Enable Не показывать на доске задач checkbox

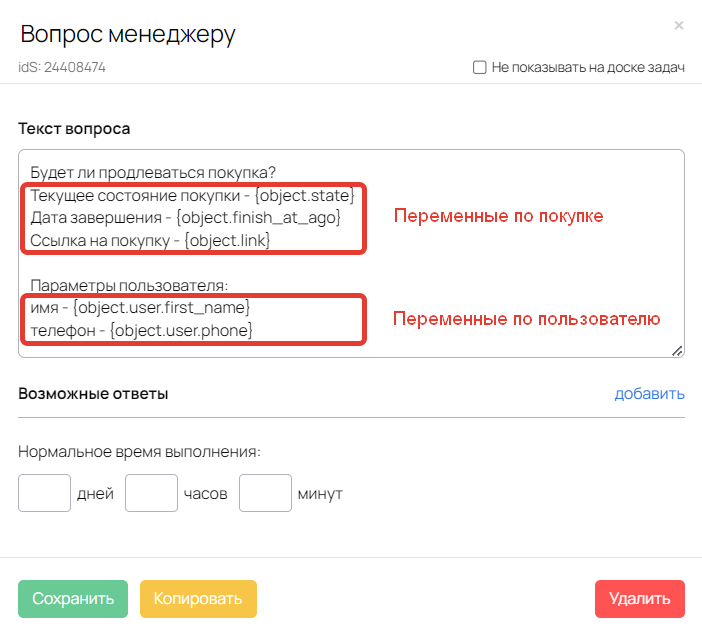(479, 67)
